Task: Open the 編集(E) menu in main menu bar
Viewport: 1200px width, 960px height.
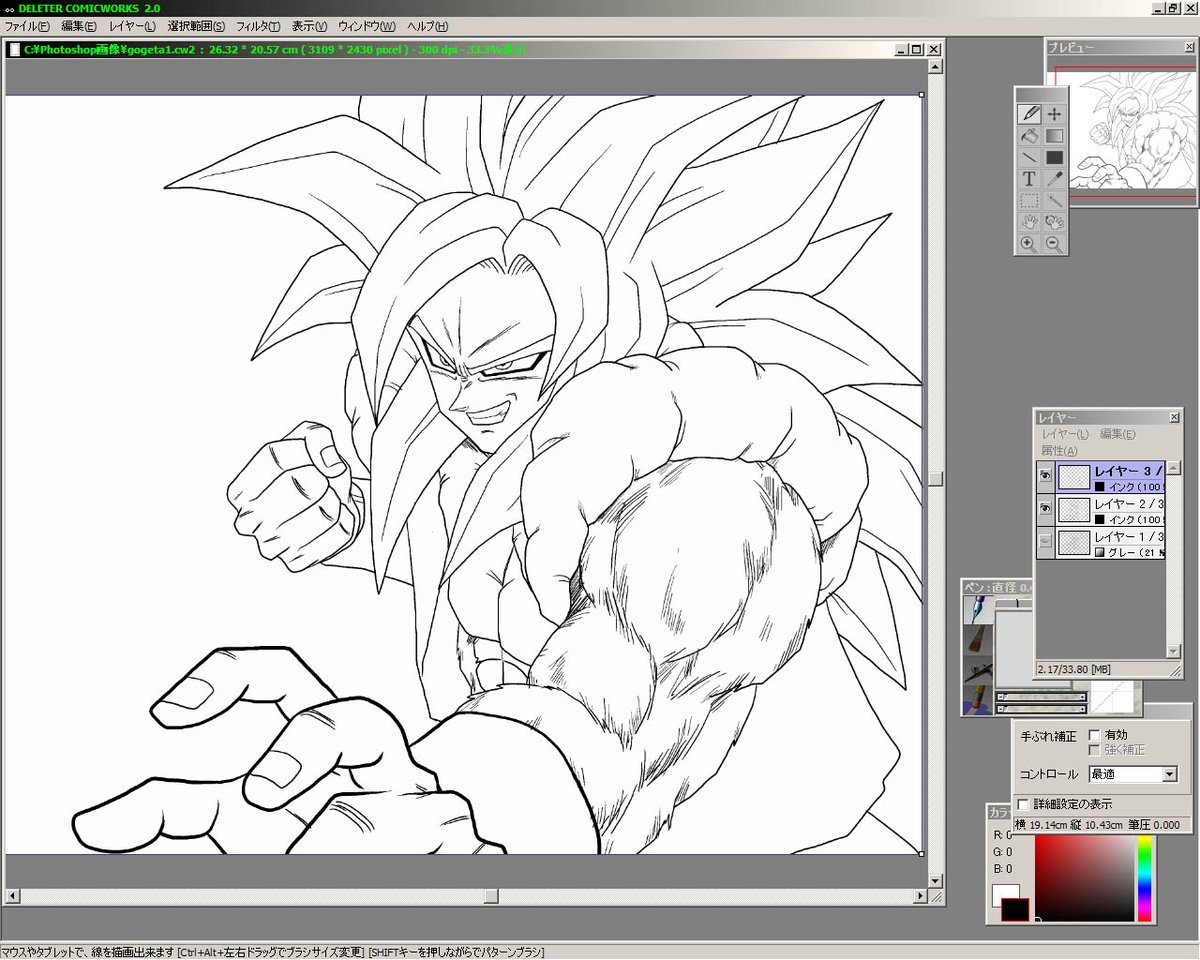Action: pyautogui.click(x=79, y=26)
